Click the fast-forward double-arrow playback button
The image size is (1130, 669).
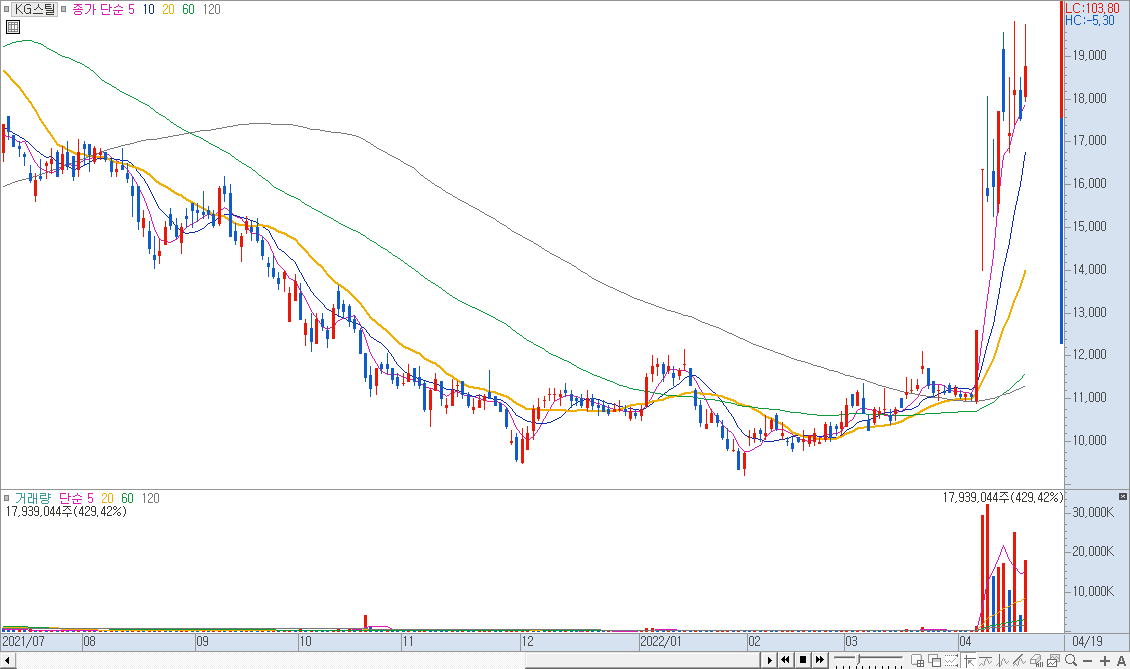click(820, 660)
